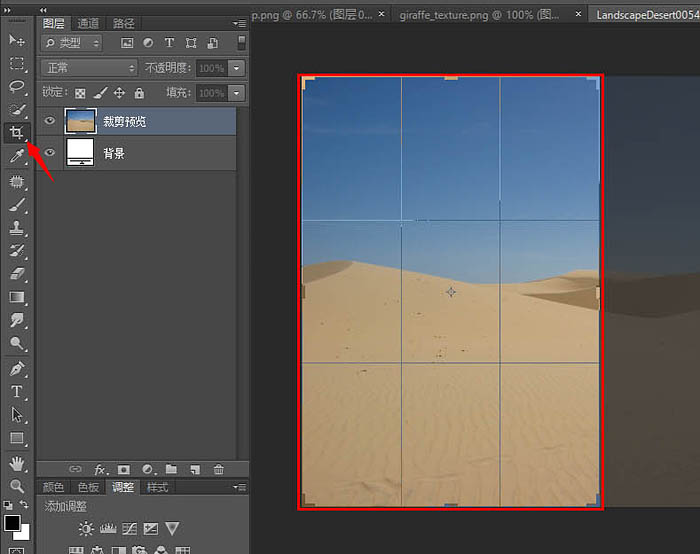Add a Curves adjustment
Screen dimensions: 700x554
pos(129,529)
